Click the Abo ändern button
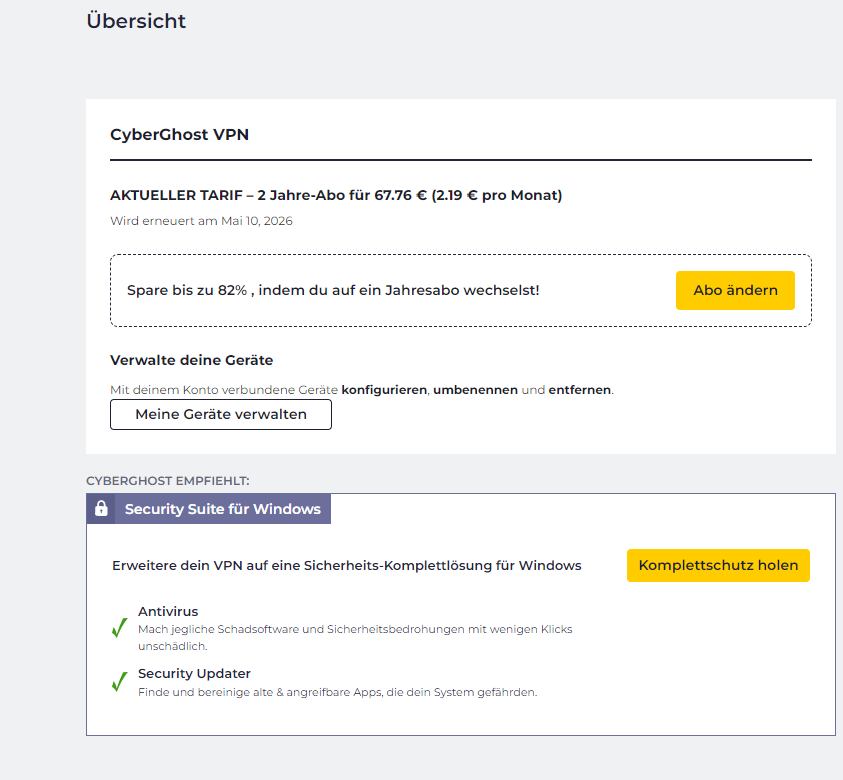This screenshot has height=780, width=843. click(x=735, y=290)
